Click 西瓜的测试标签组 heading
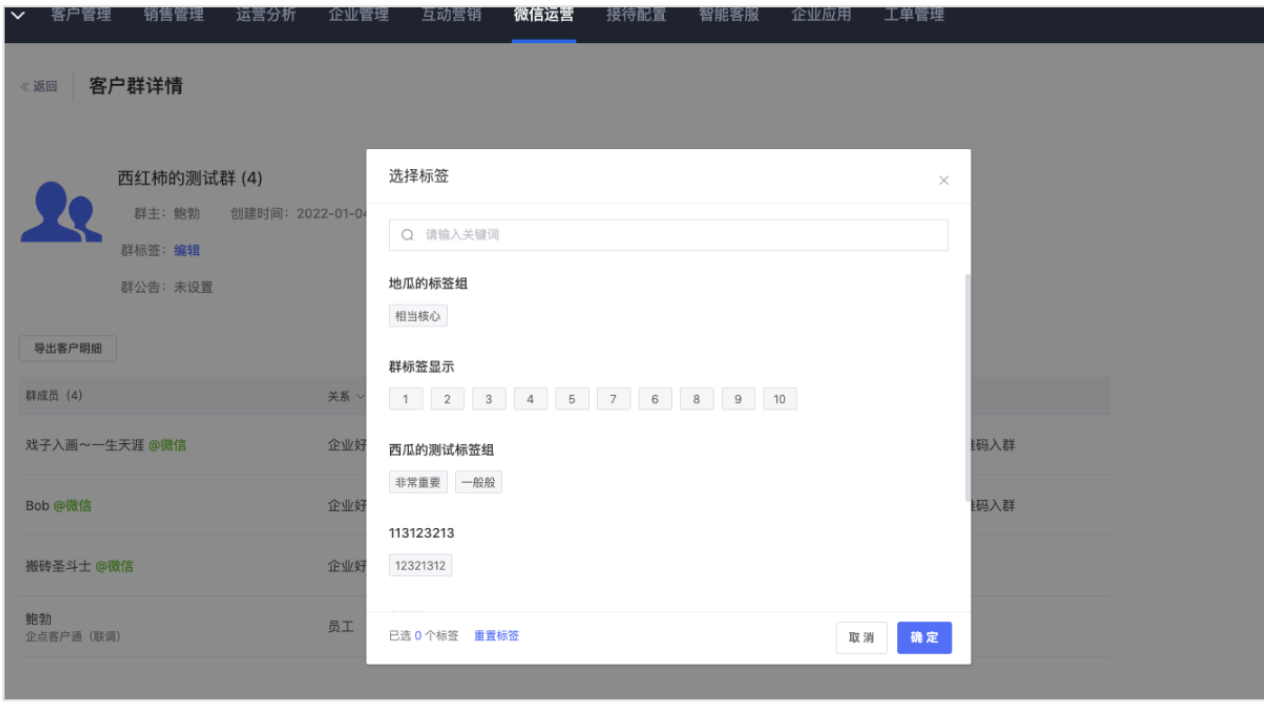 pyautogui.click(x=441, y=450)
